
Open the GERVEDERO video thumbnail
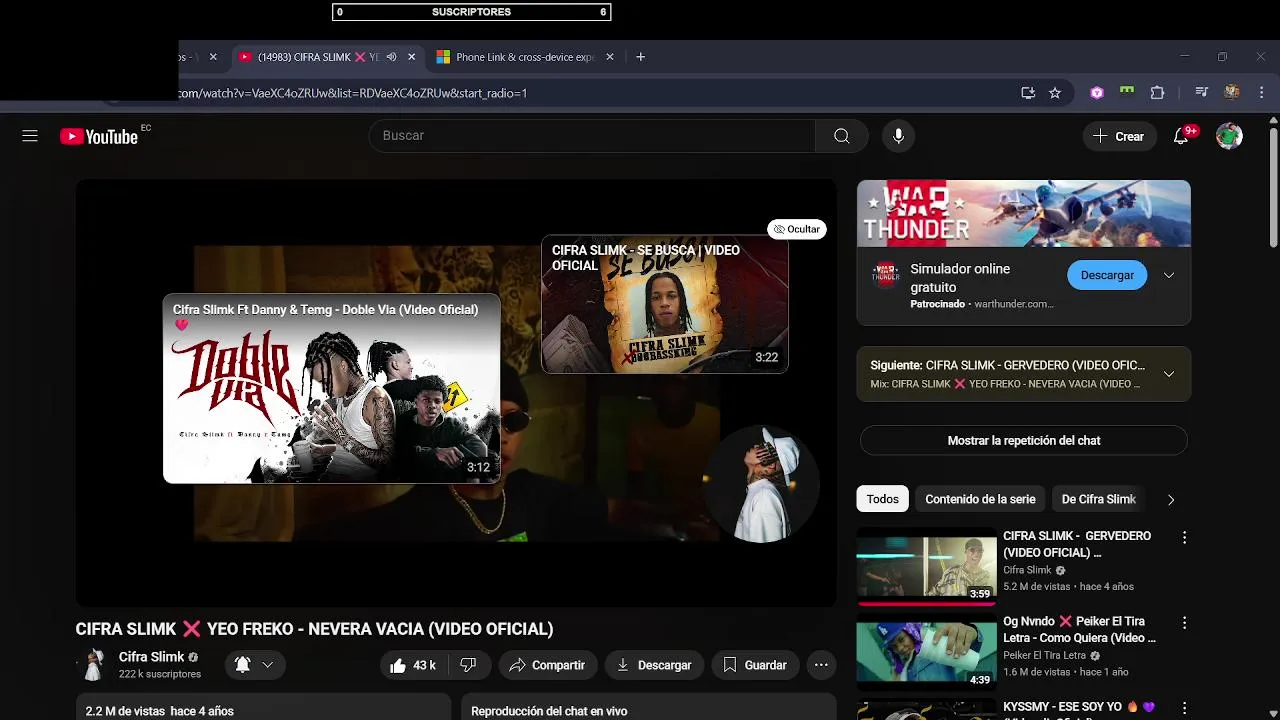click(926, 565)
